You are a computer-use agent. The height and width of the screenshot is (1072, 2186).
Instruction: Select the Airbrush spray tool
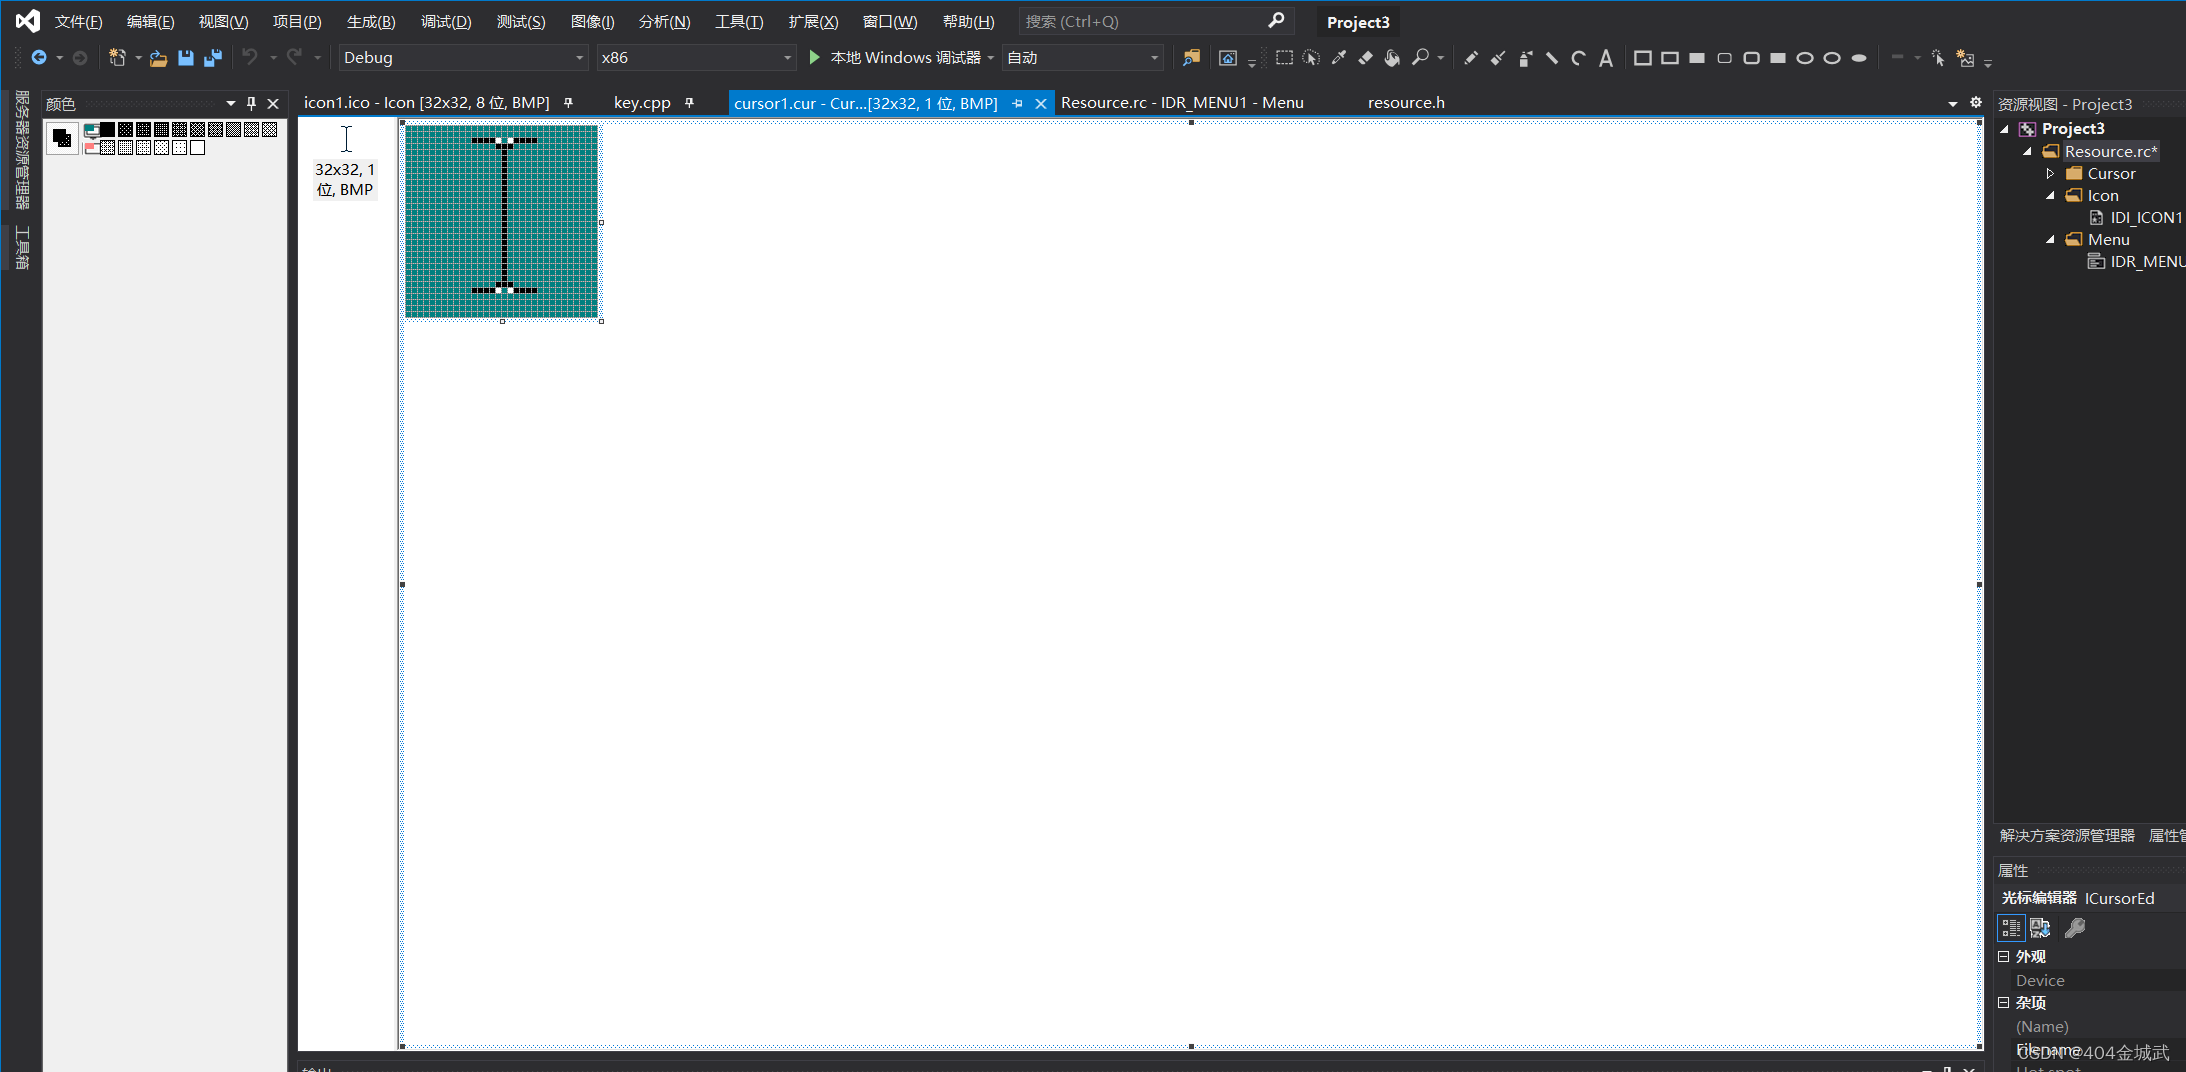1524,58
